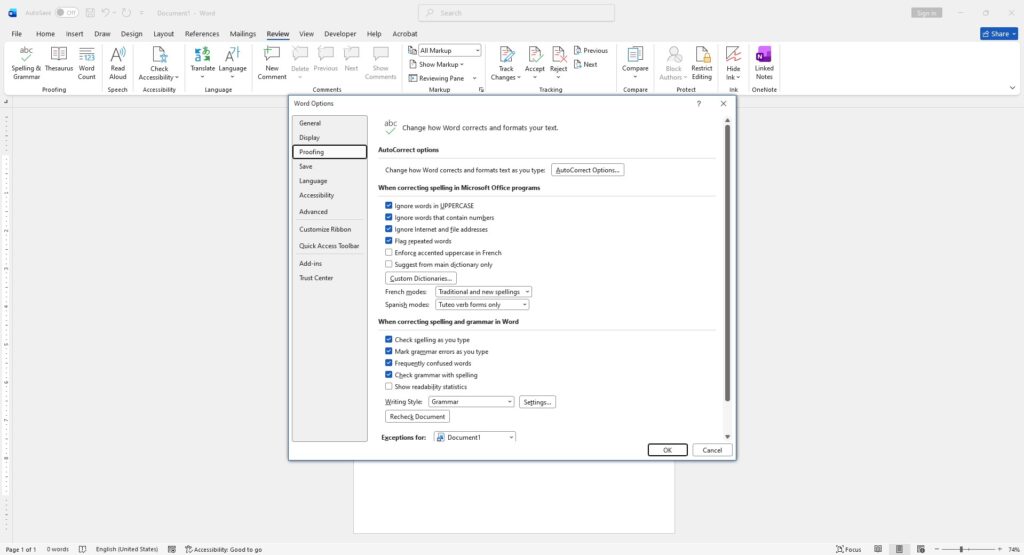Open the Thesaurus tool
The width and height of the screenshot is (1024, 555).
(x=59, y=59)
